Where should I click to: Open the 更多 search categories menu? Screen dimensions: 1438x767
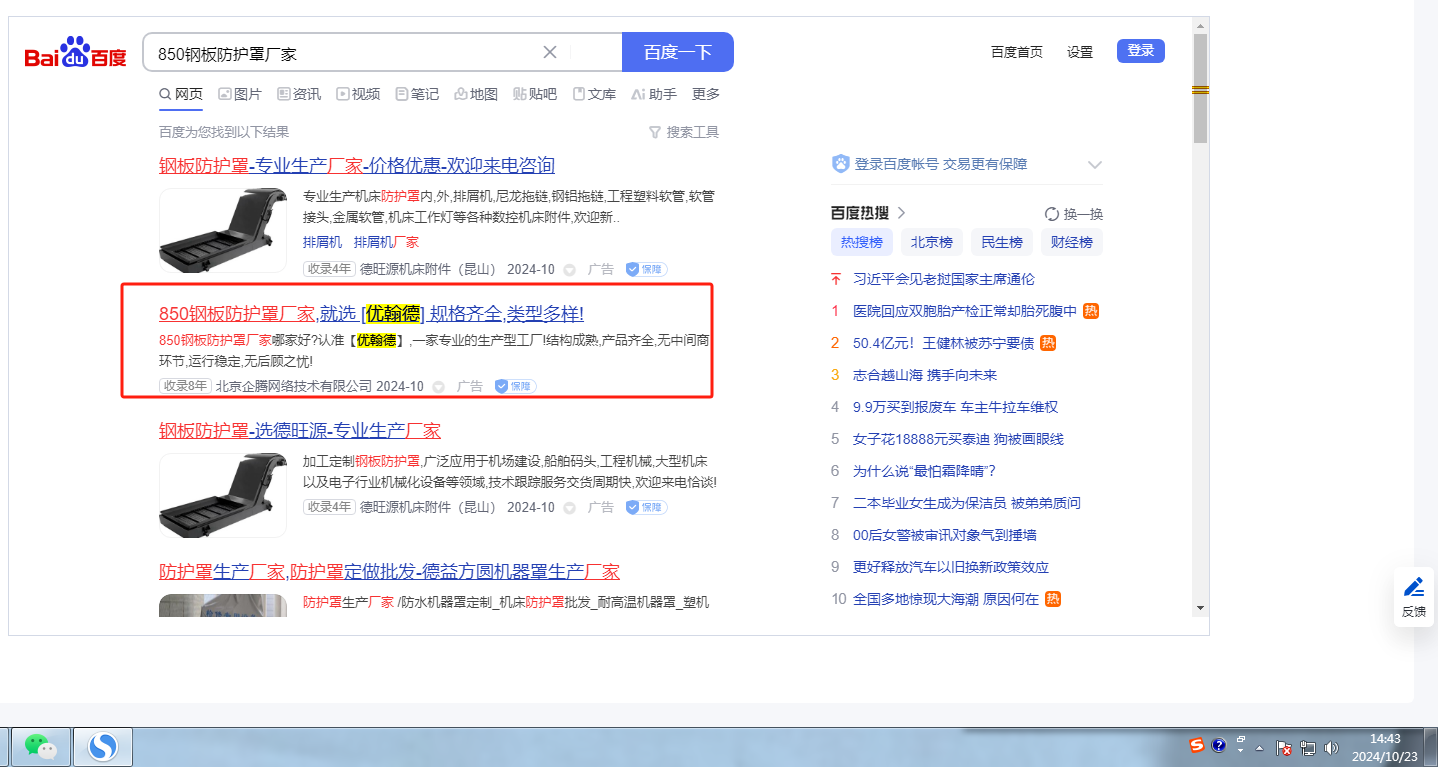[x=706, y=94]
